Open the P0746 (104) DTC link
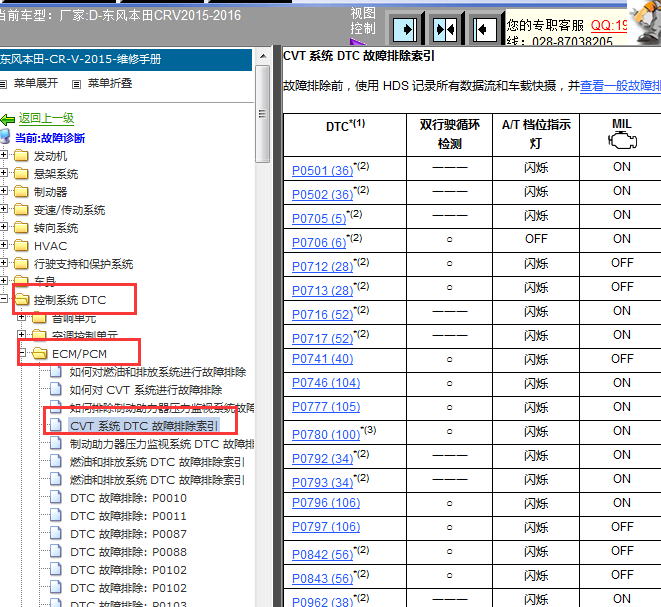The image size is (661, 607). [326, 383]
